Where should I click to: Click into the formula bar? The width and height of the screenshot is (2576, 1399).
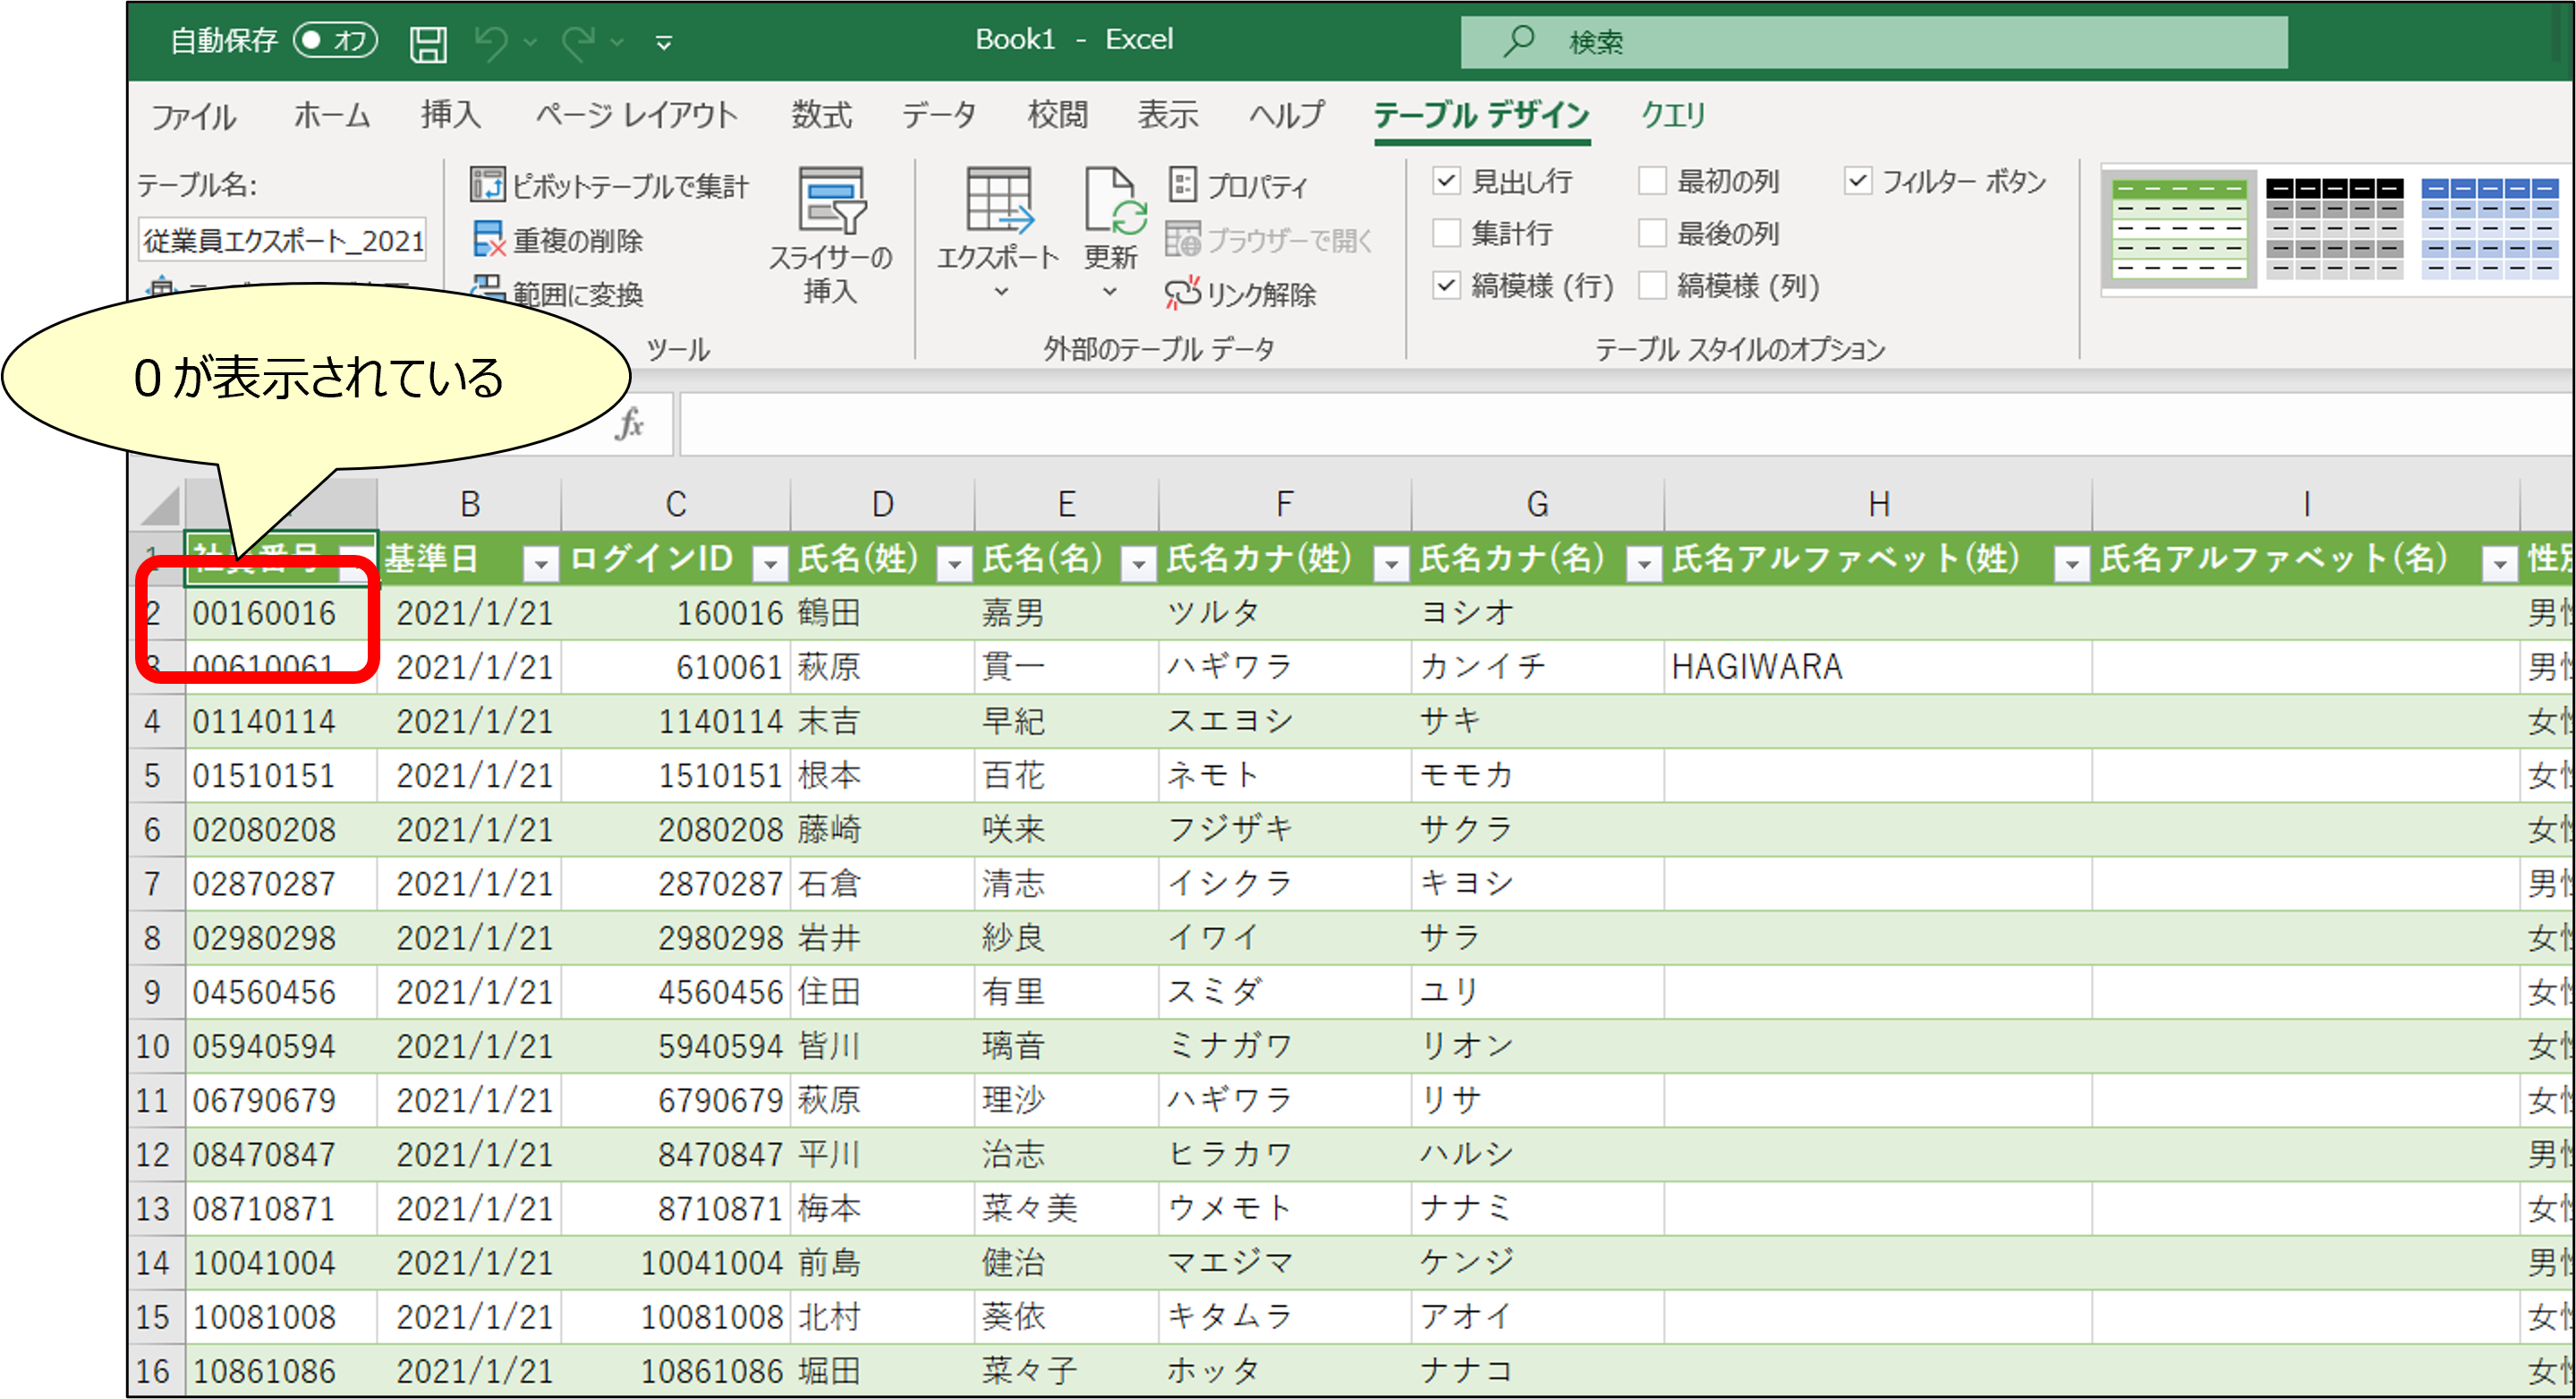pos(1628,424)
